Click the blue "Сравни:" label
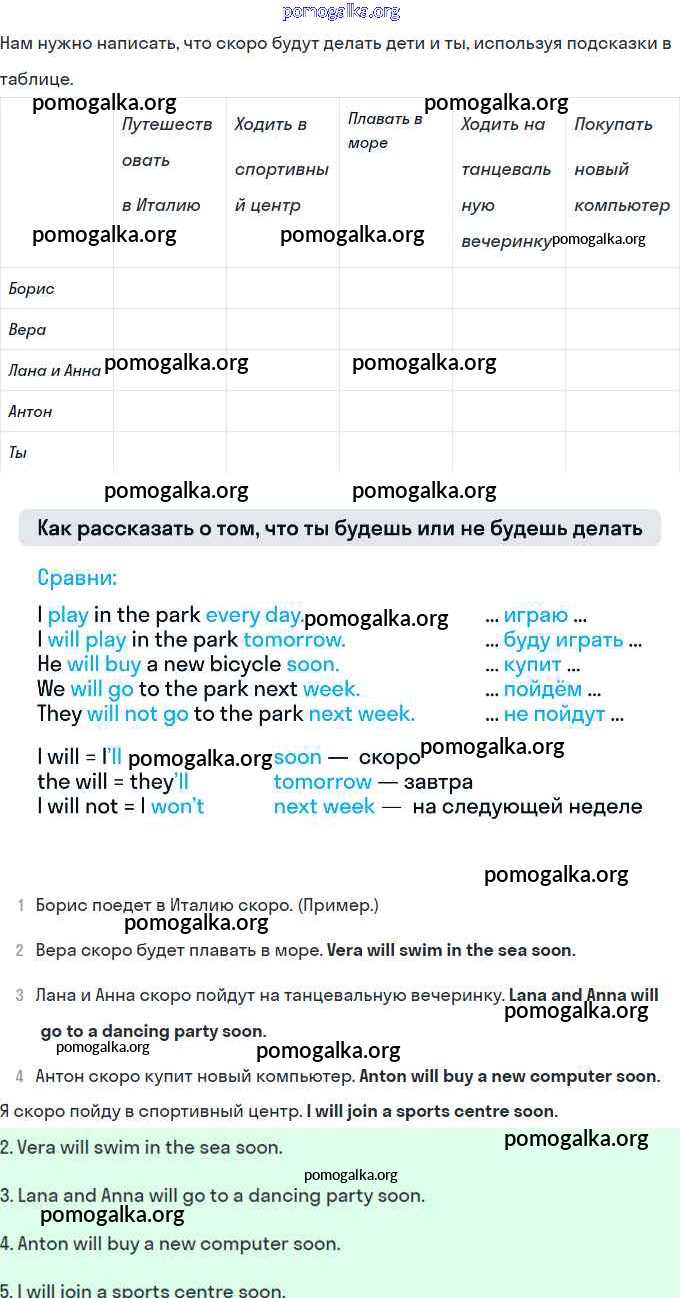This screenshot has height=1298, width=680. [x=77, y=578]
